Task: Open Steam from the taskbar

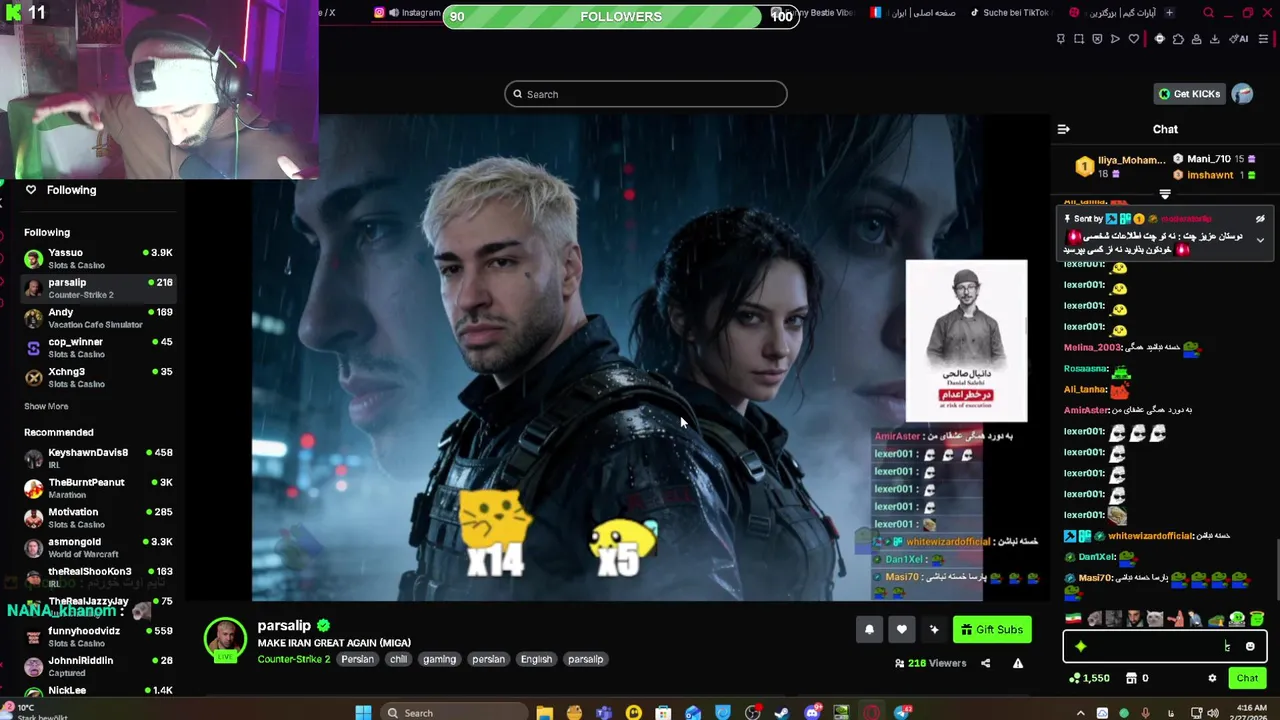Action: [x=782, y=712]
